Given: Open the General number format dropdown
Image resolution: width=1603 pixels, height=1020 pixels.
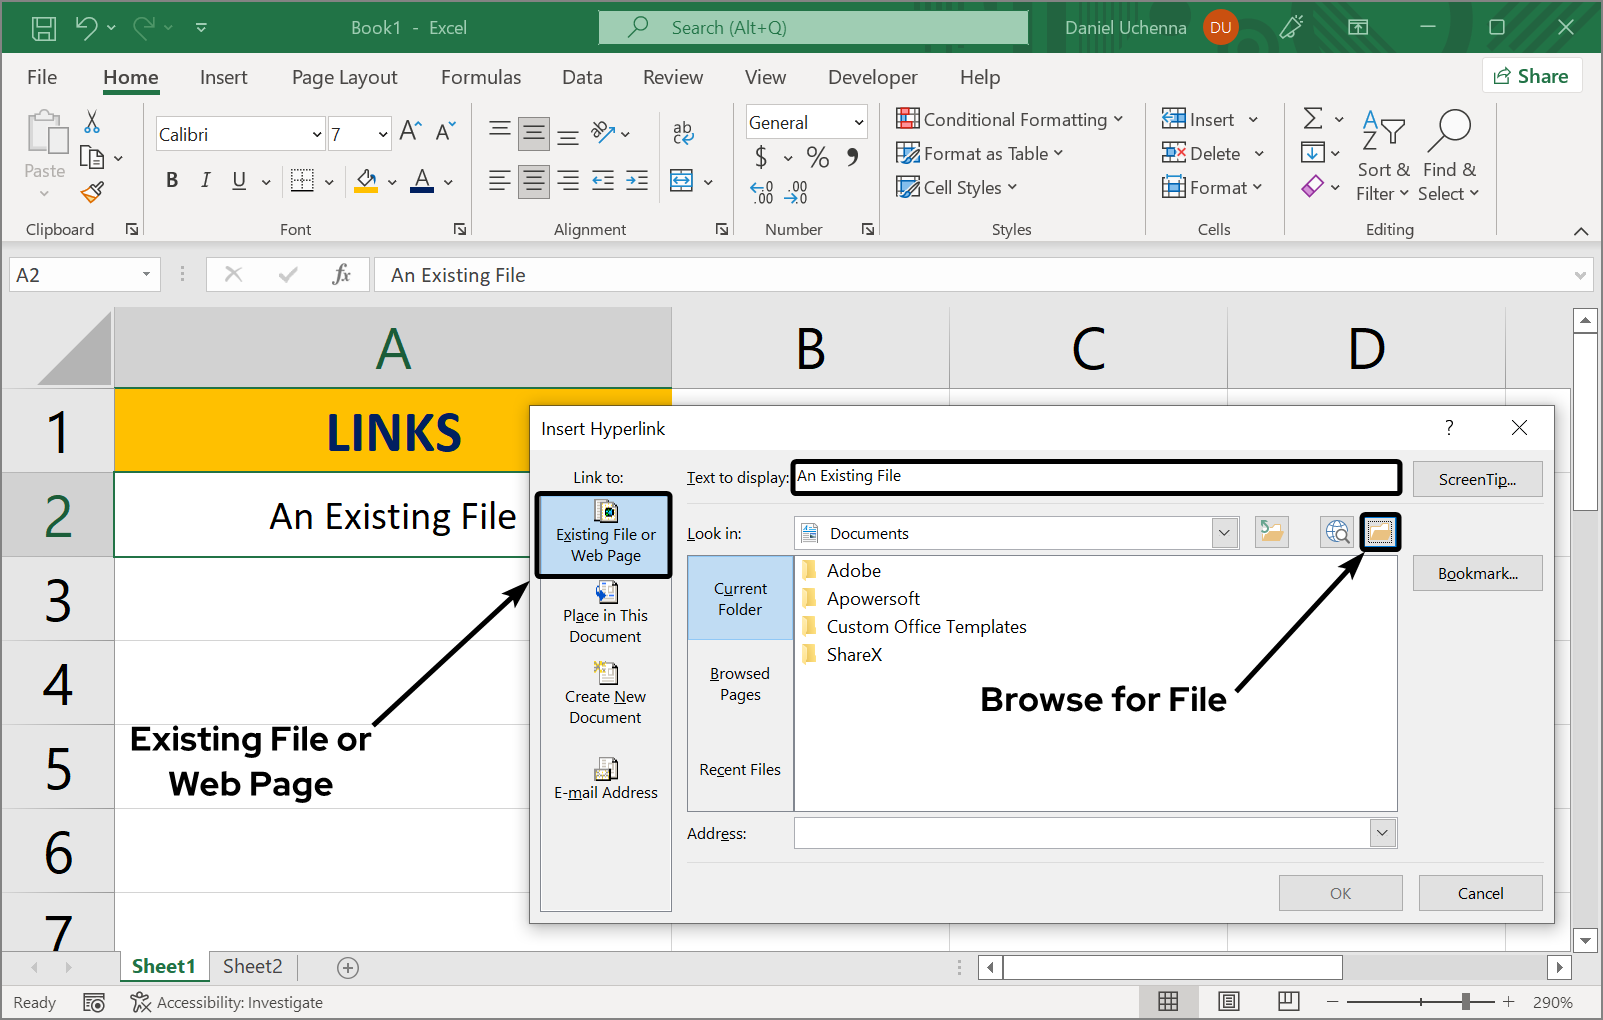Looking at the screenshot, I should [860, 121].
